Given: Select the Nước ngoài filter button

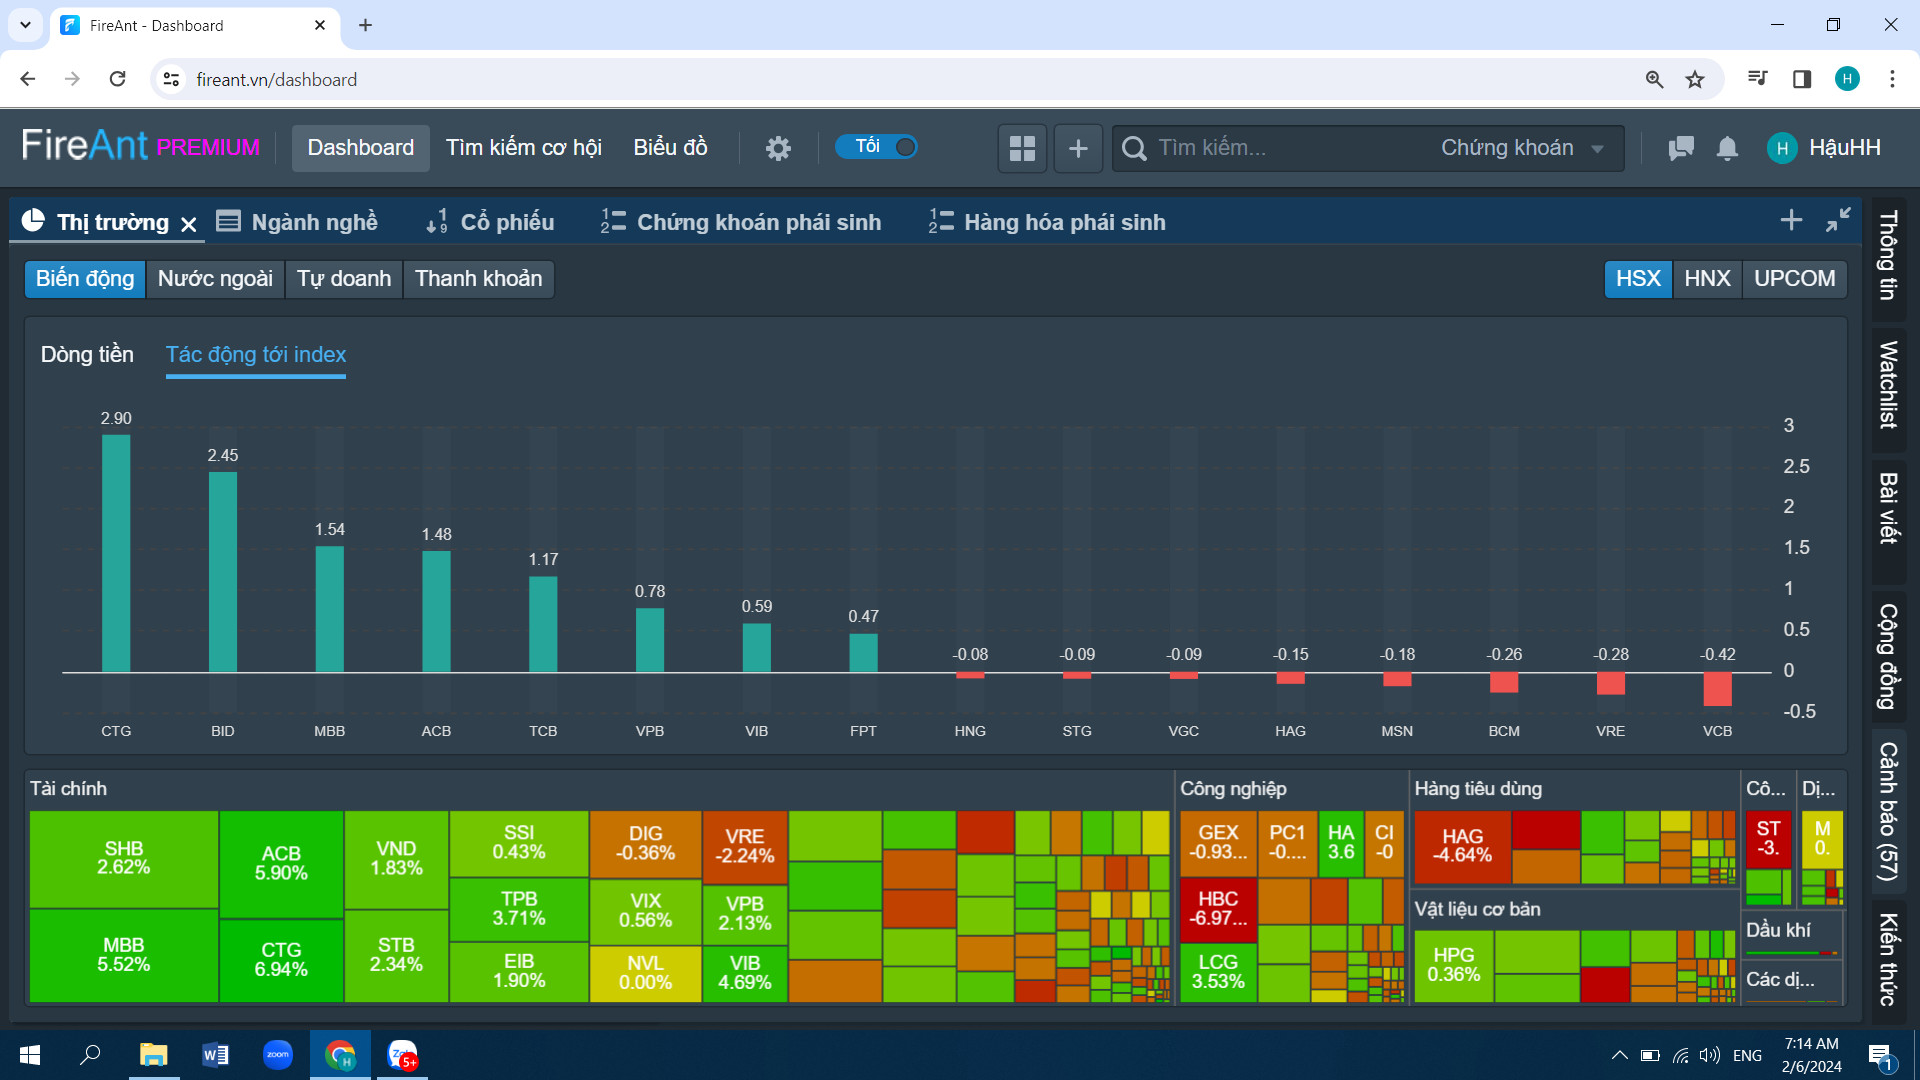Looking at the screenshot, I should (x=215, y=279).
